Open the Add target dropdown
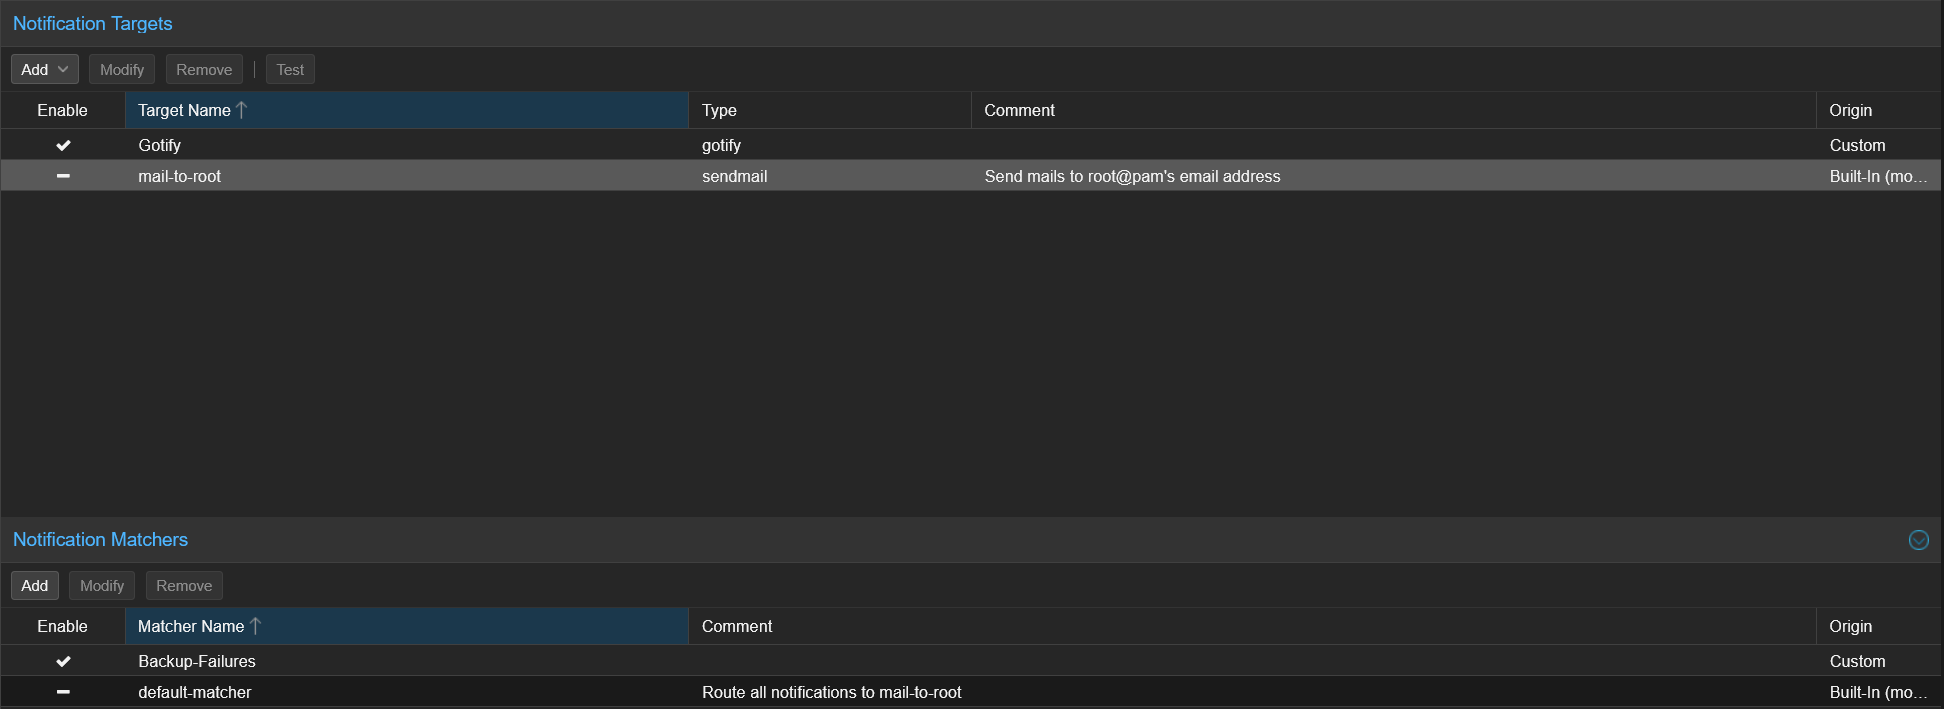The image size is (1944, 709). tap(45, 69)
